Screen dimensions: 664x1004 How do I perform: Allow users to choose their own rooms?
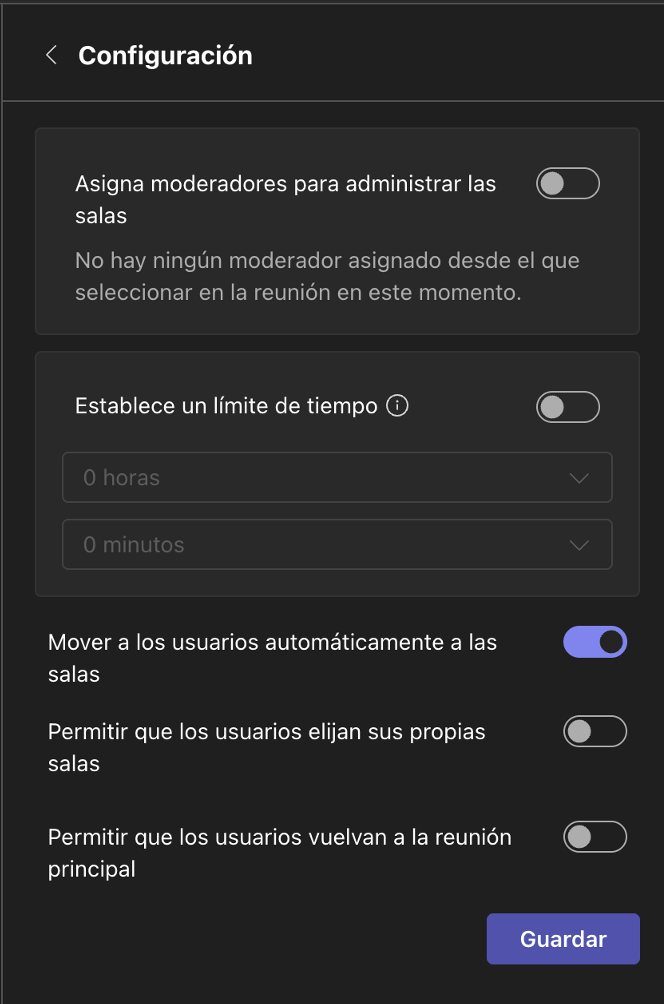pyautogui.click(x=595, y=732)
